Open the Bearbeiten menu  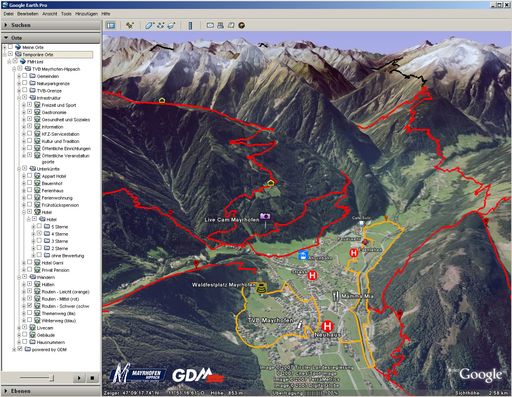[x=28, y=14]
